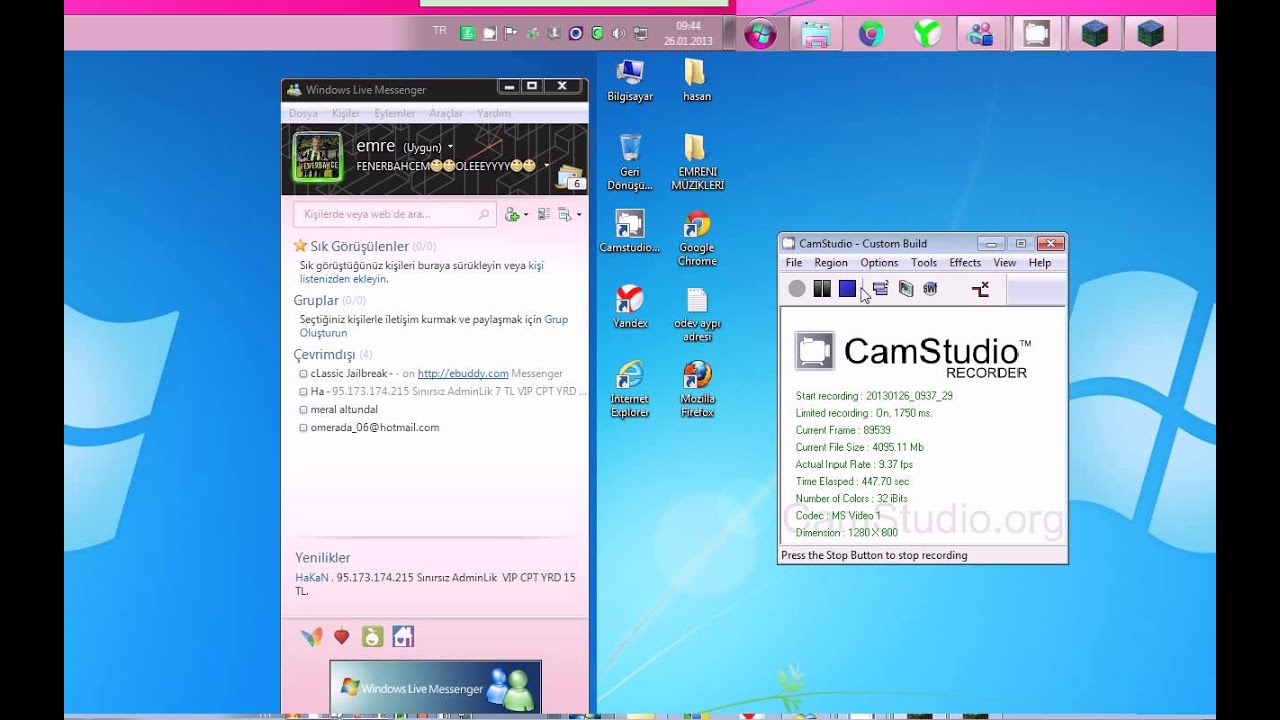
Task: Click the magnifier icon in Messenger search box
Action: click(x=484, y=214)
